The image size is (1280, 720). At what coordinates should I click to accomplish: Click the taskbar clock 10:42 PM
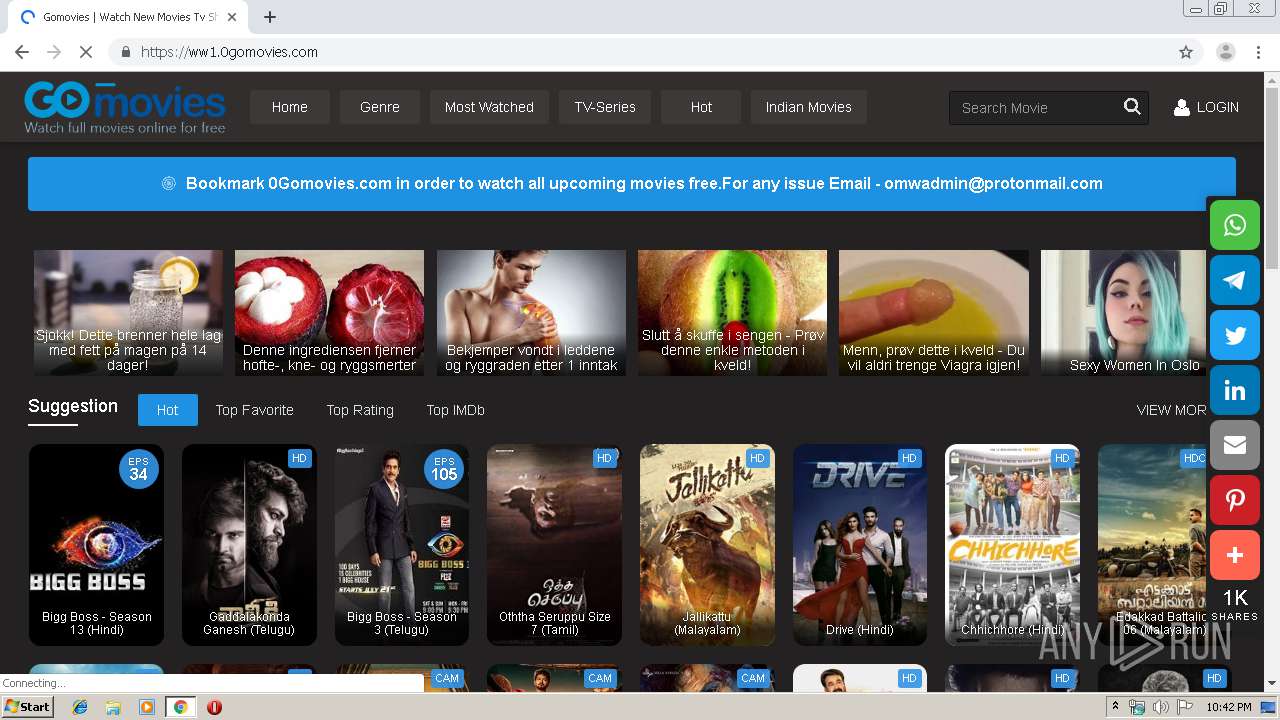click(x=1229, y=707)
